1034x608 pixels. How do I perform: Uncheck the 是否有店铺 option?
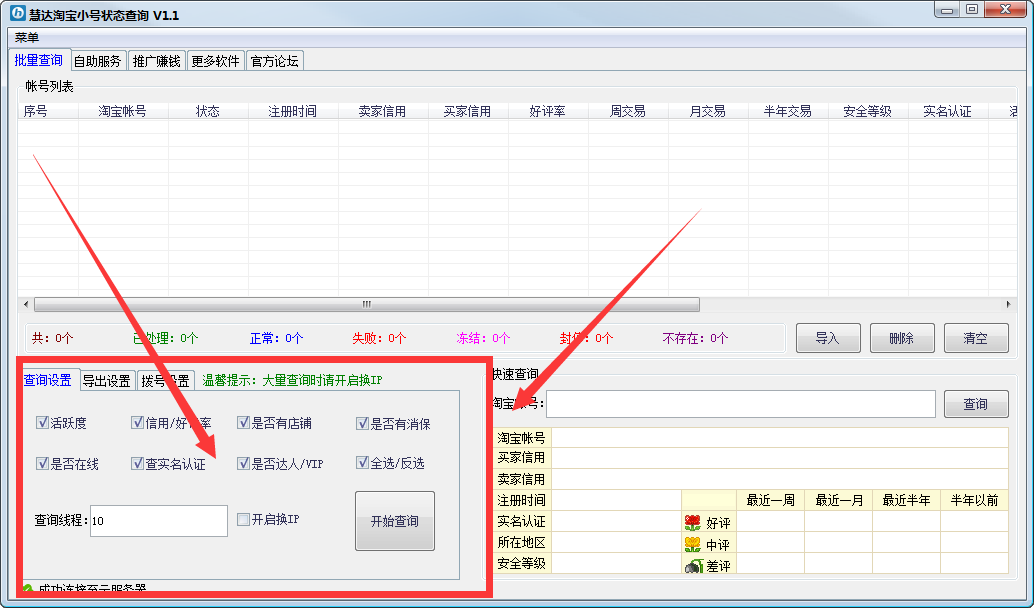click(243, 423)
